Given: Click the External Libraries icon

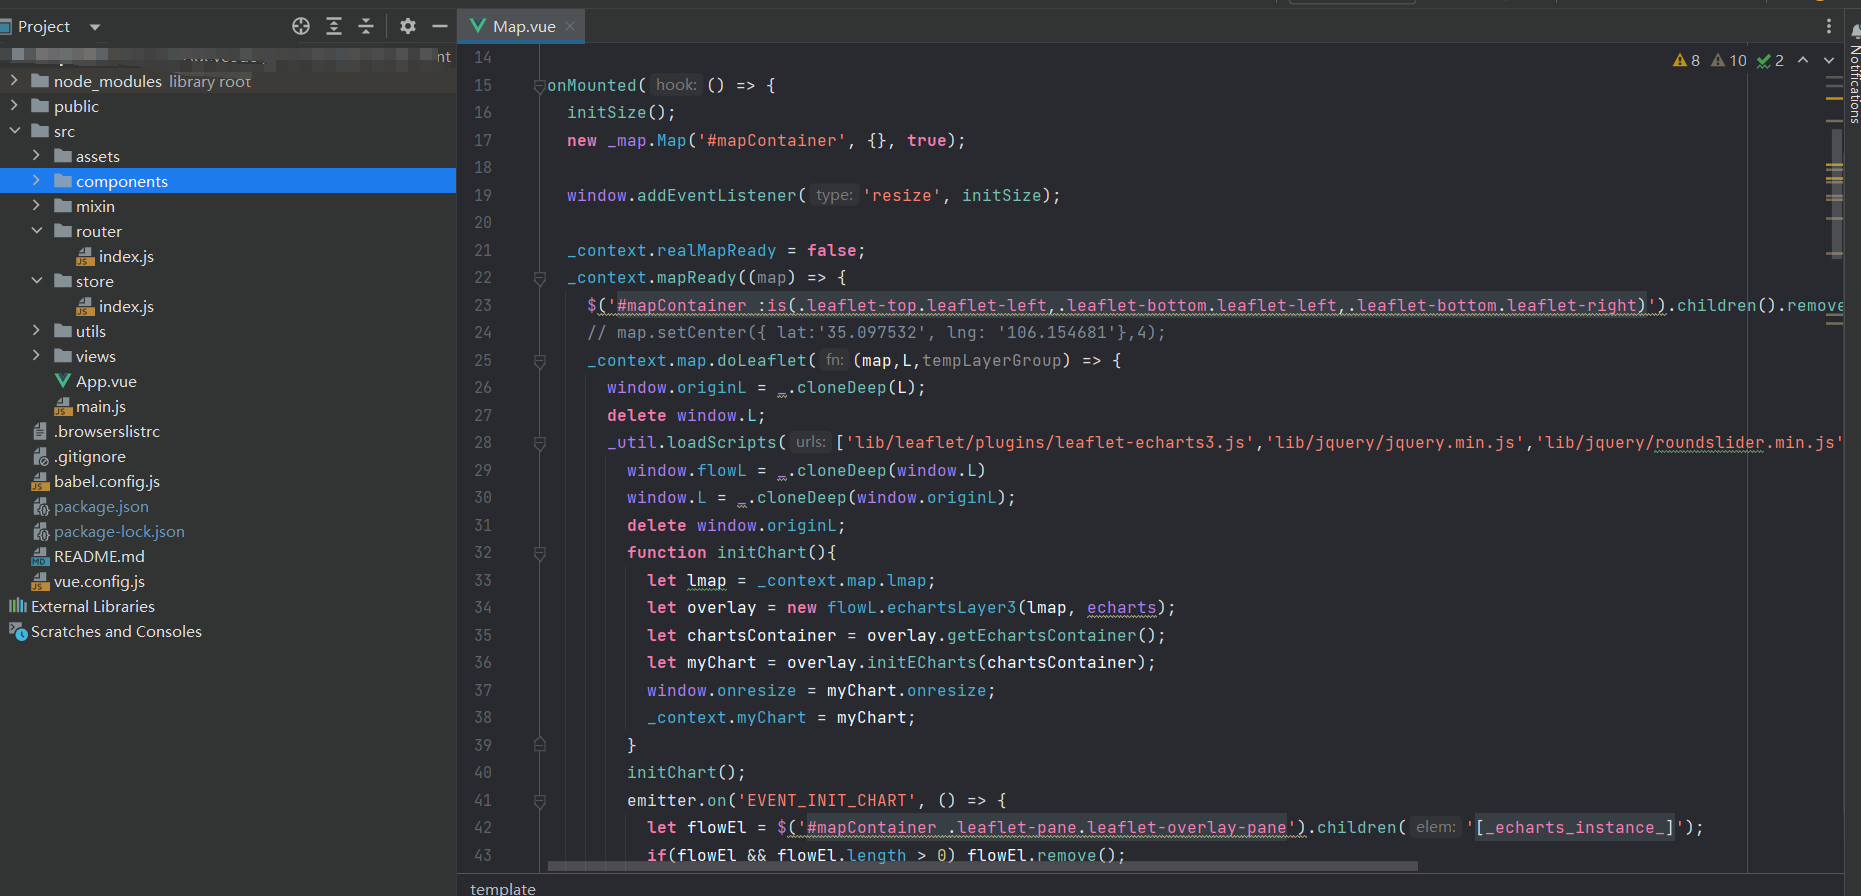Looking at the screenshot, I should 18,606.
